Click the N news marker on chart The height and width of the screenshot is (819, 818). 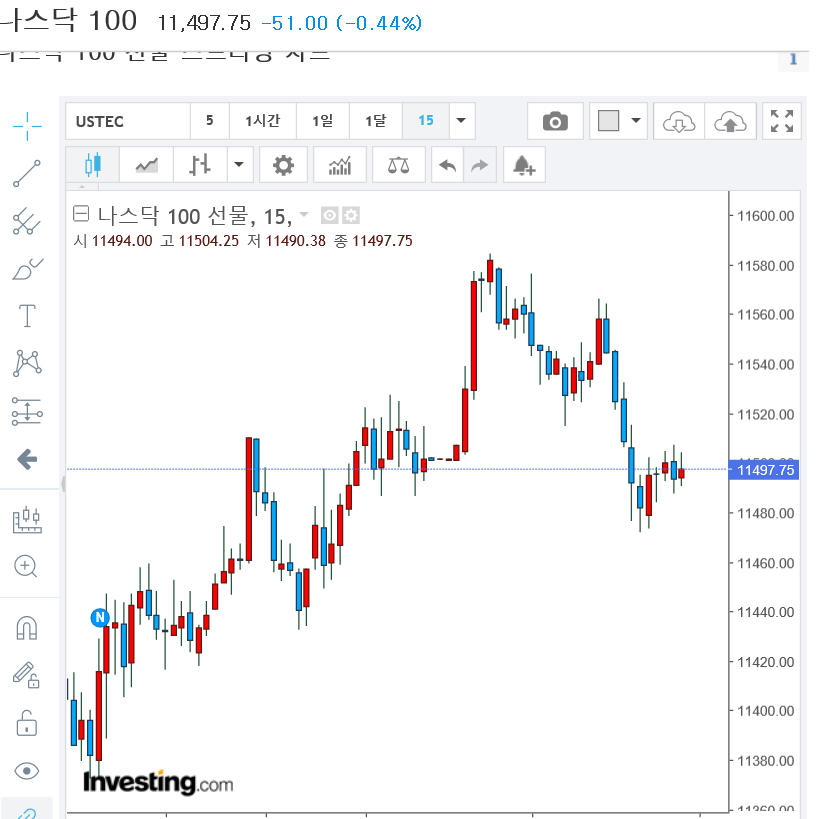[x=100, y=617]
